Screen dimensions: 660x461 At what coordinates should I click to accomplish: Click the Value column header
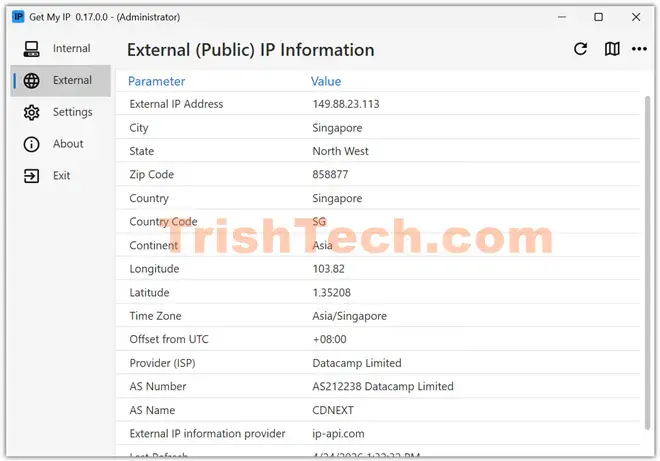point(326,81)
